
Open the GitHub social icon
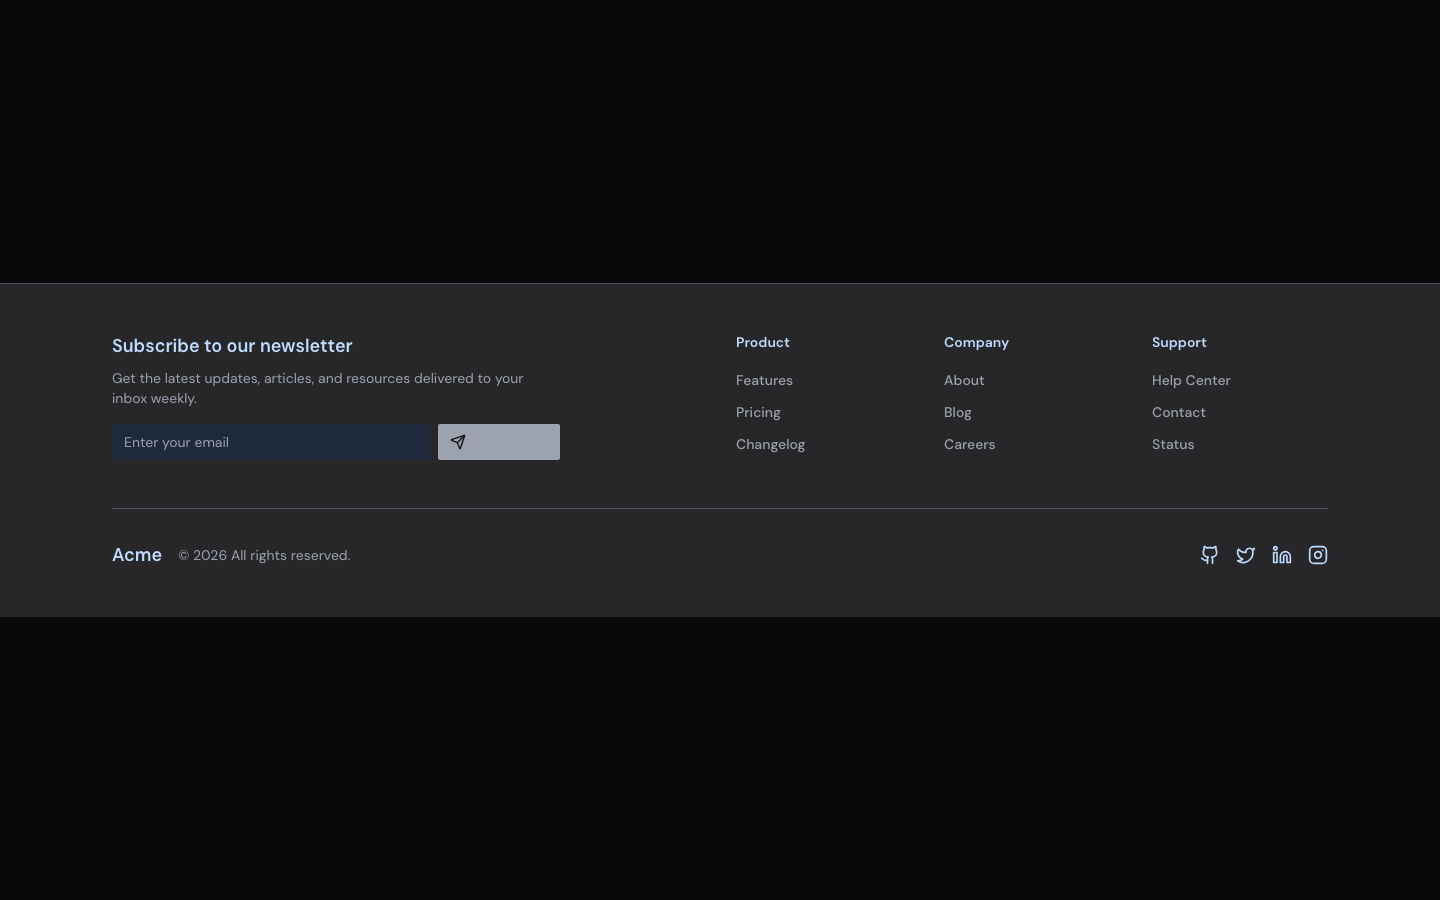pyautogui.click(x=1209, y=555)
